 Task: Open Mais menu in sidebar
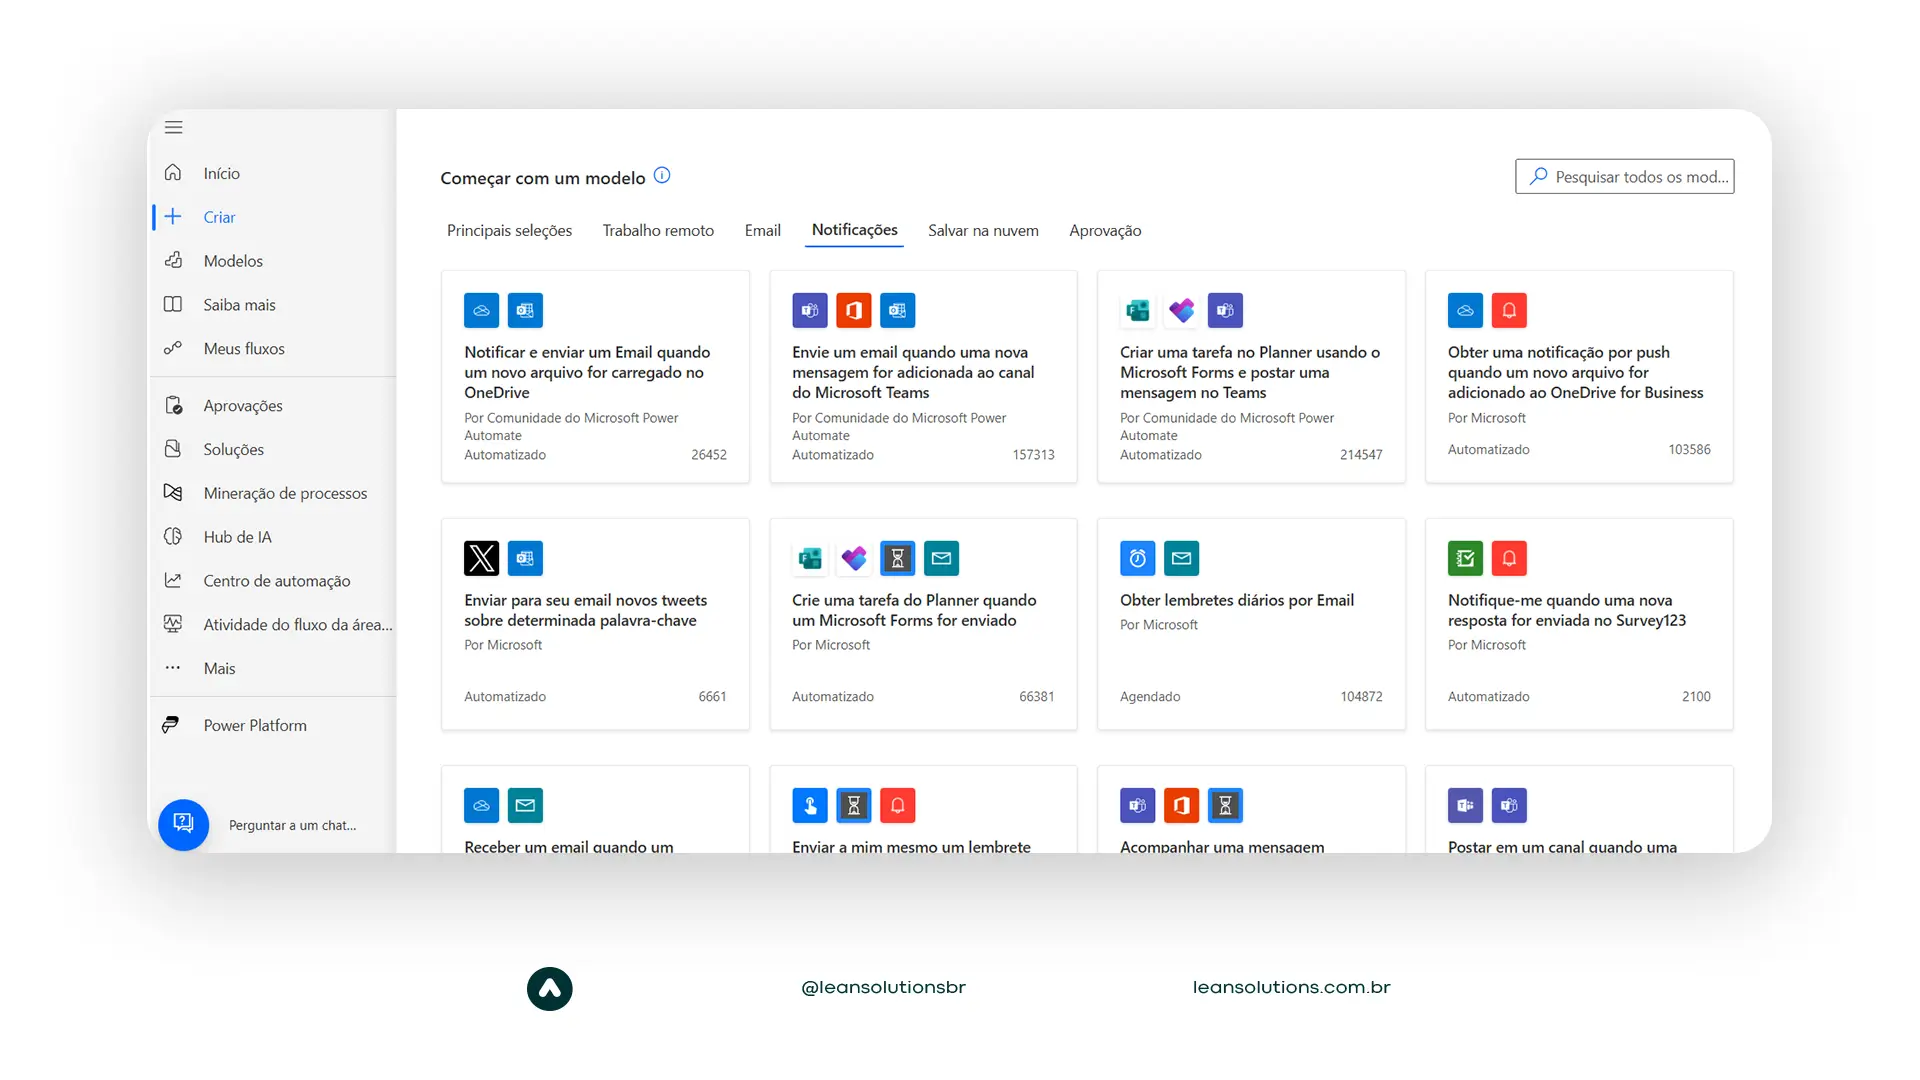pos(219,668)
